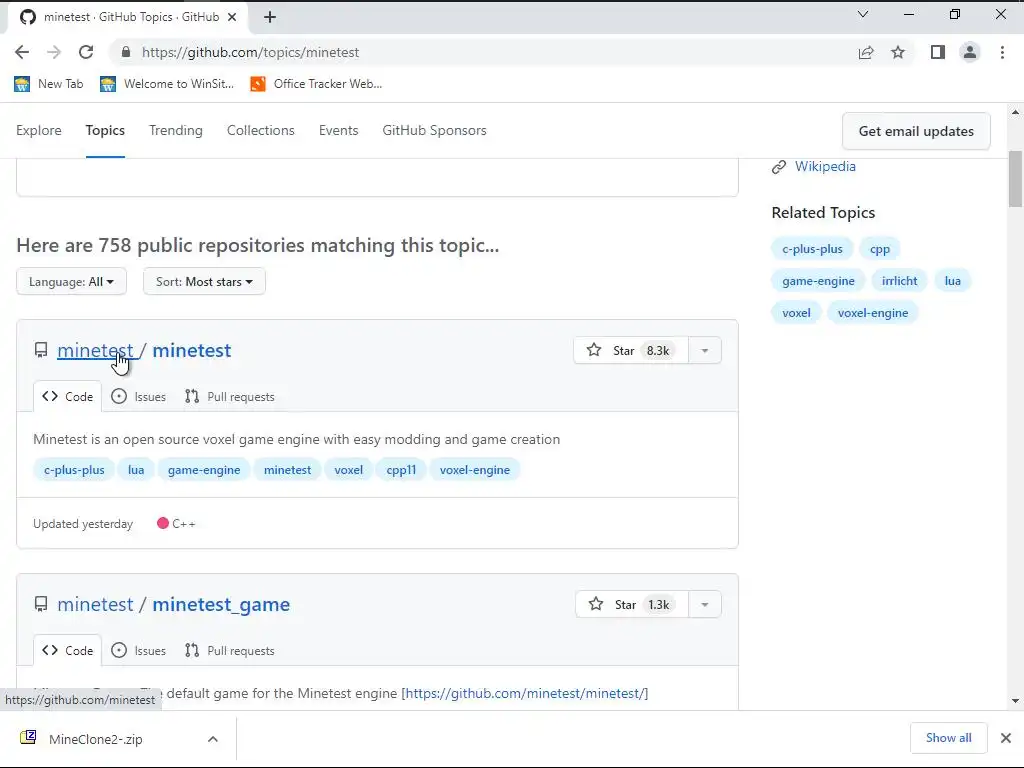The image size is (1024, 768).
Task: Click the lua tag on minetest/minetest card
Action: point(136,470)
